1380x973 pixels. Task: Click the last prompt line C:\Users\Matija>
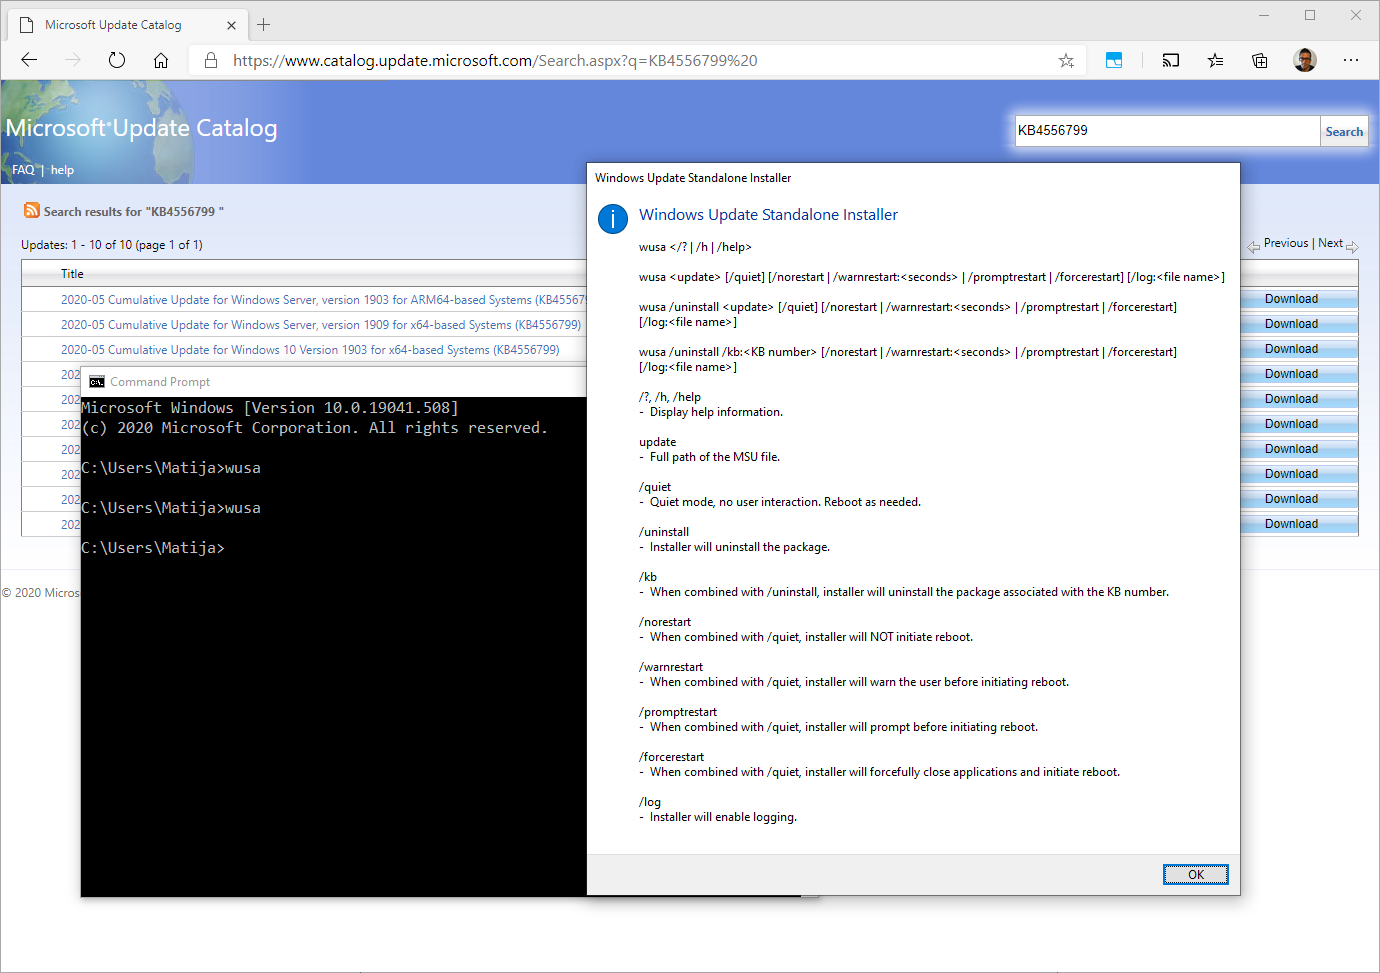[153, 548]
